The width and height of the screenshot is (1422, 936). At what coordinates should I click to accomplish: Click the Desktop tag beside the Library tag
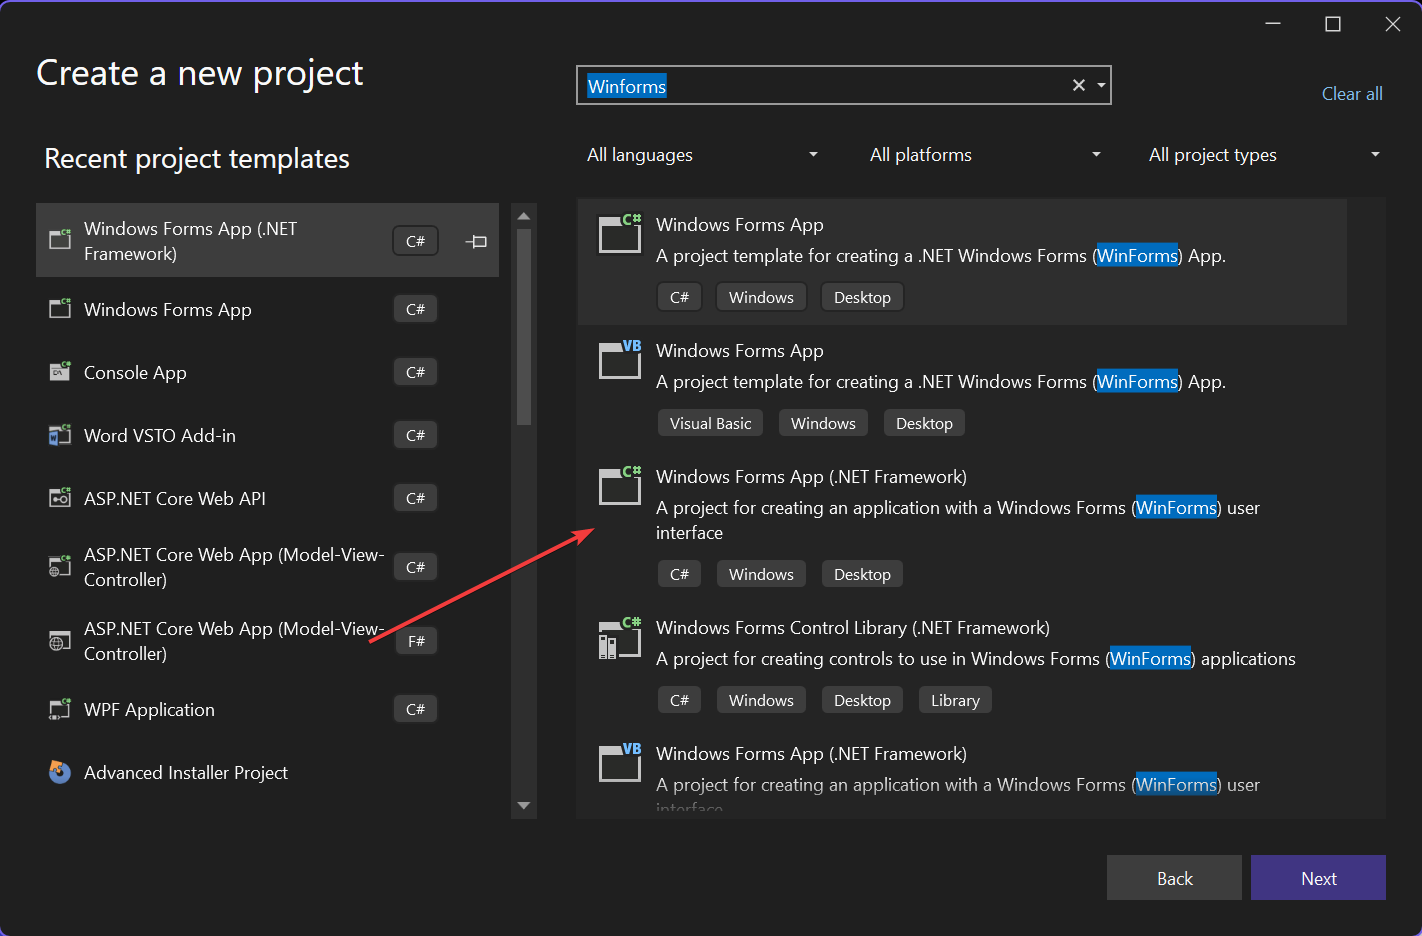click(x=862, y=700)
